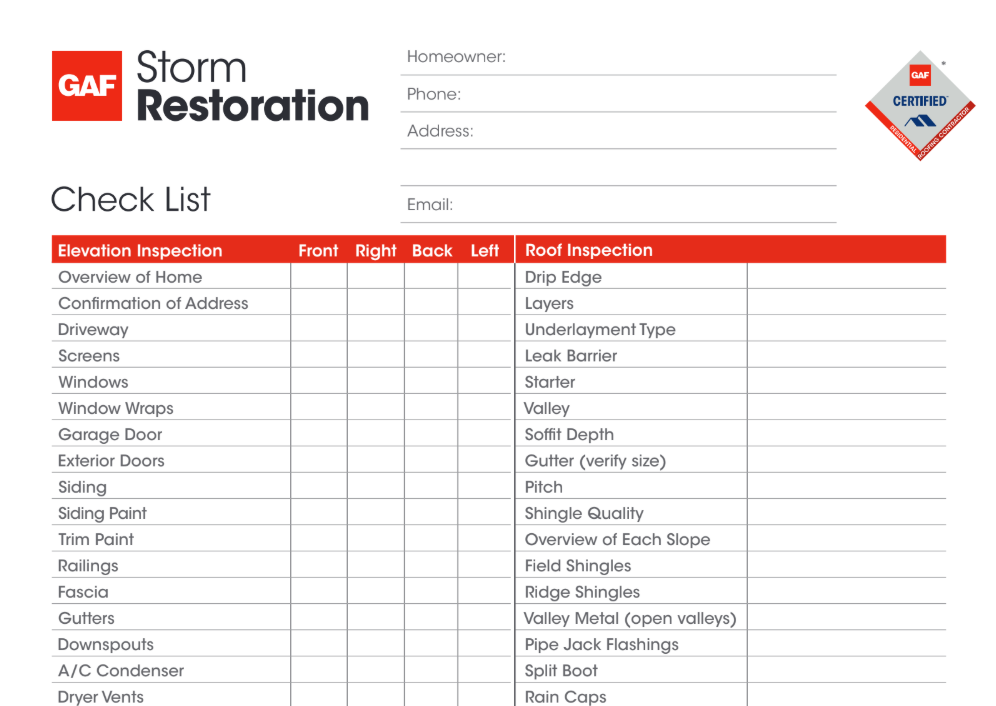This screenshot has width=996, height=706.
Task: Select the Overview of Home row label
Action: 130,277
